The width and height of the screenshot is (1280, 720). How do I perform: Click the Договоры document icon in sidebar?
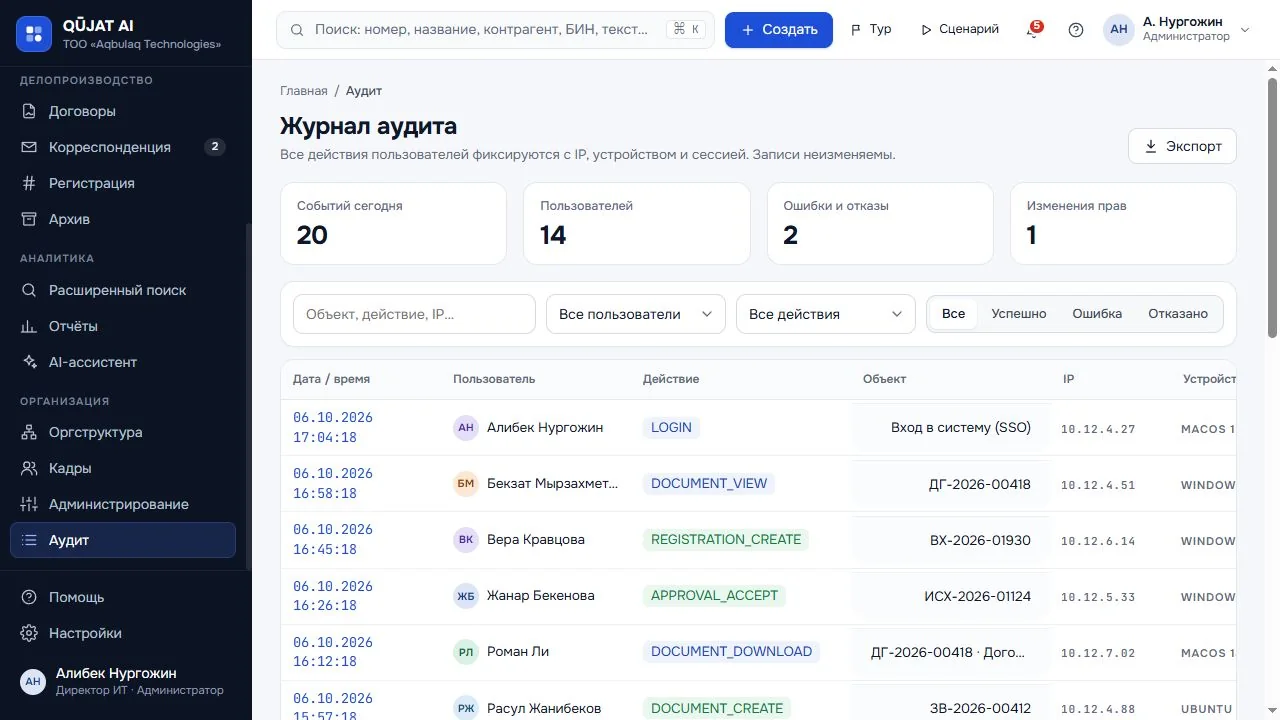coord(29,111)
